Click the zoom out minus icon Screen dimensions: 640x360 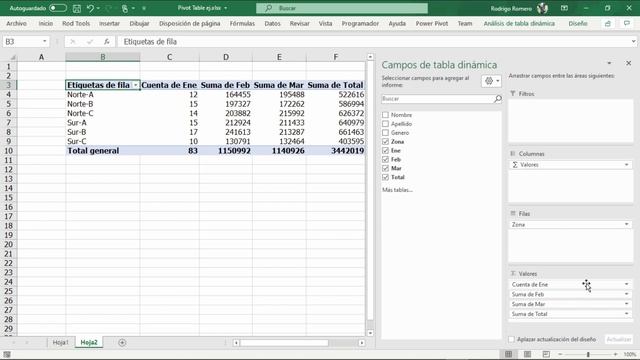560,354
